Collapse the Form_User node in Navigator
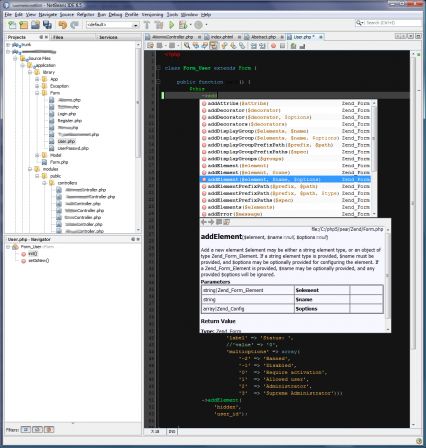The width and height of the screenshot is (426, 448). pos(8,247)
